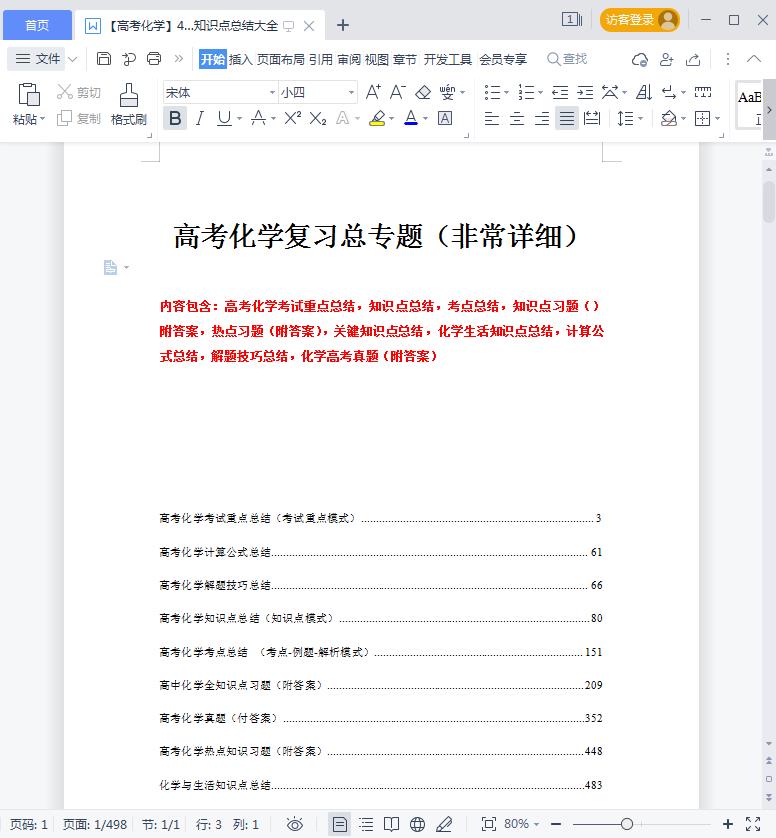Viewport: 776px width, 838px height.
Task: Toggle page layout view in status bar
Action: tap(339, 824)
